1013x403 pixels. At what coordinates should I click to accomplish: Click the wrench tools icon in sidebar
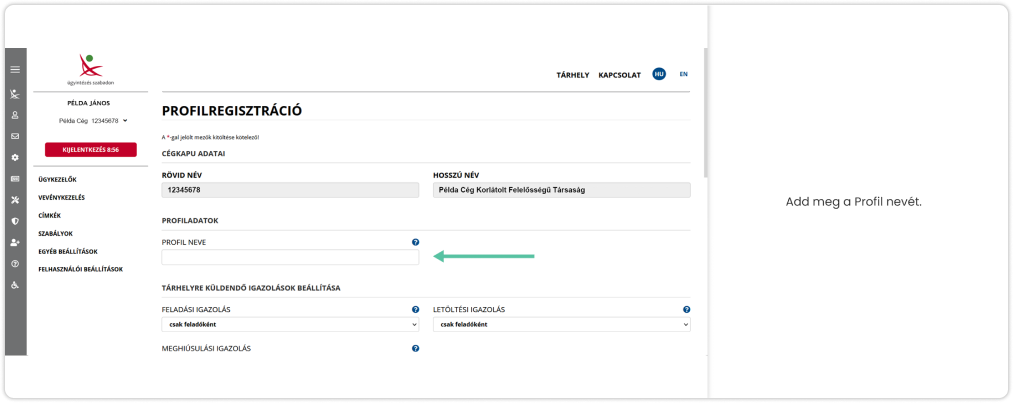(15, 200)
